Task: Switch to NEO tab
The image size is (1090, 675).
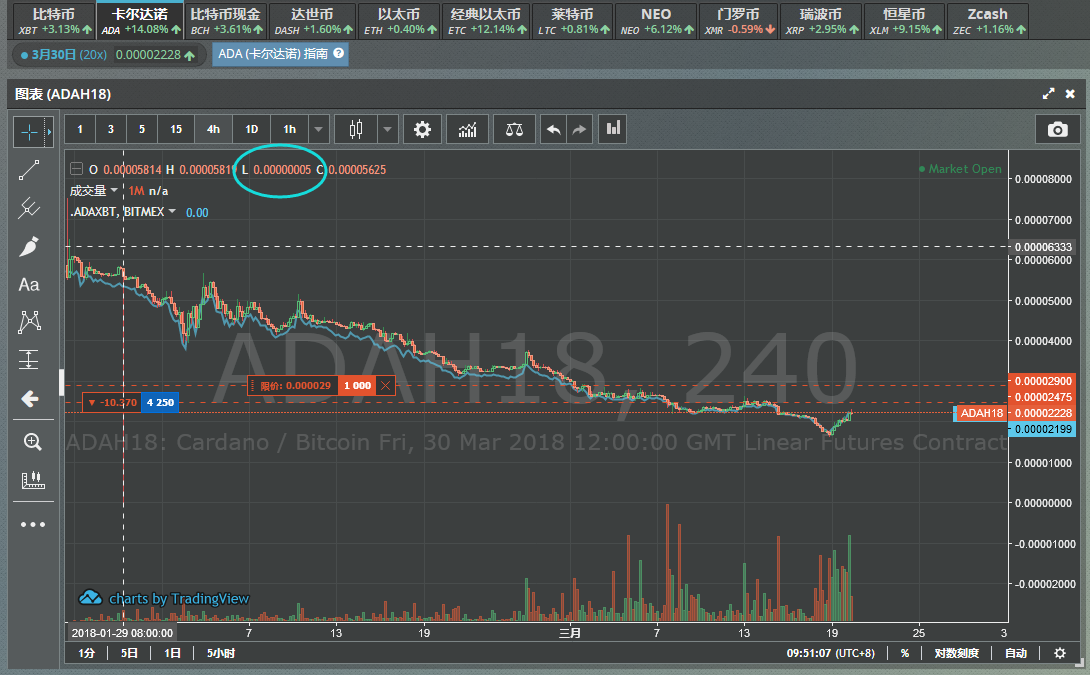Action: pyautogui.click(x=656, y=21)
